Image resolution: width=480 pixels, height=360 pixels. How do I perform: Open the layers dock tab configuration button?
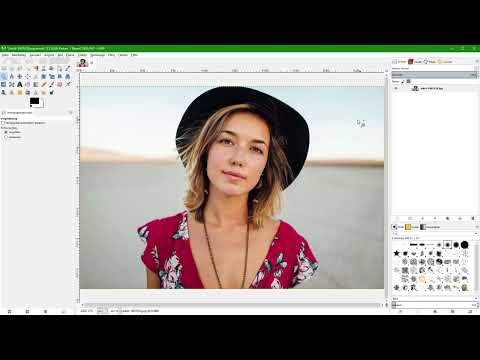point(477,61)
